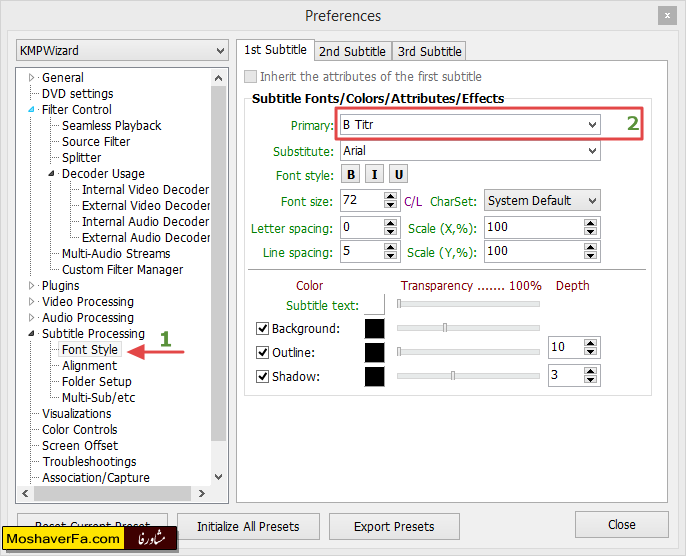Open the Primary font dropdown
686x556 pixels.
[x=592, y=125]
